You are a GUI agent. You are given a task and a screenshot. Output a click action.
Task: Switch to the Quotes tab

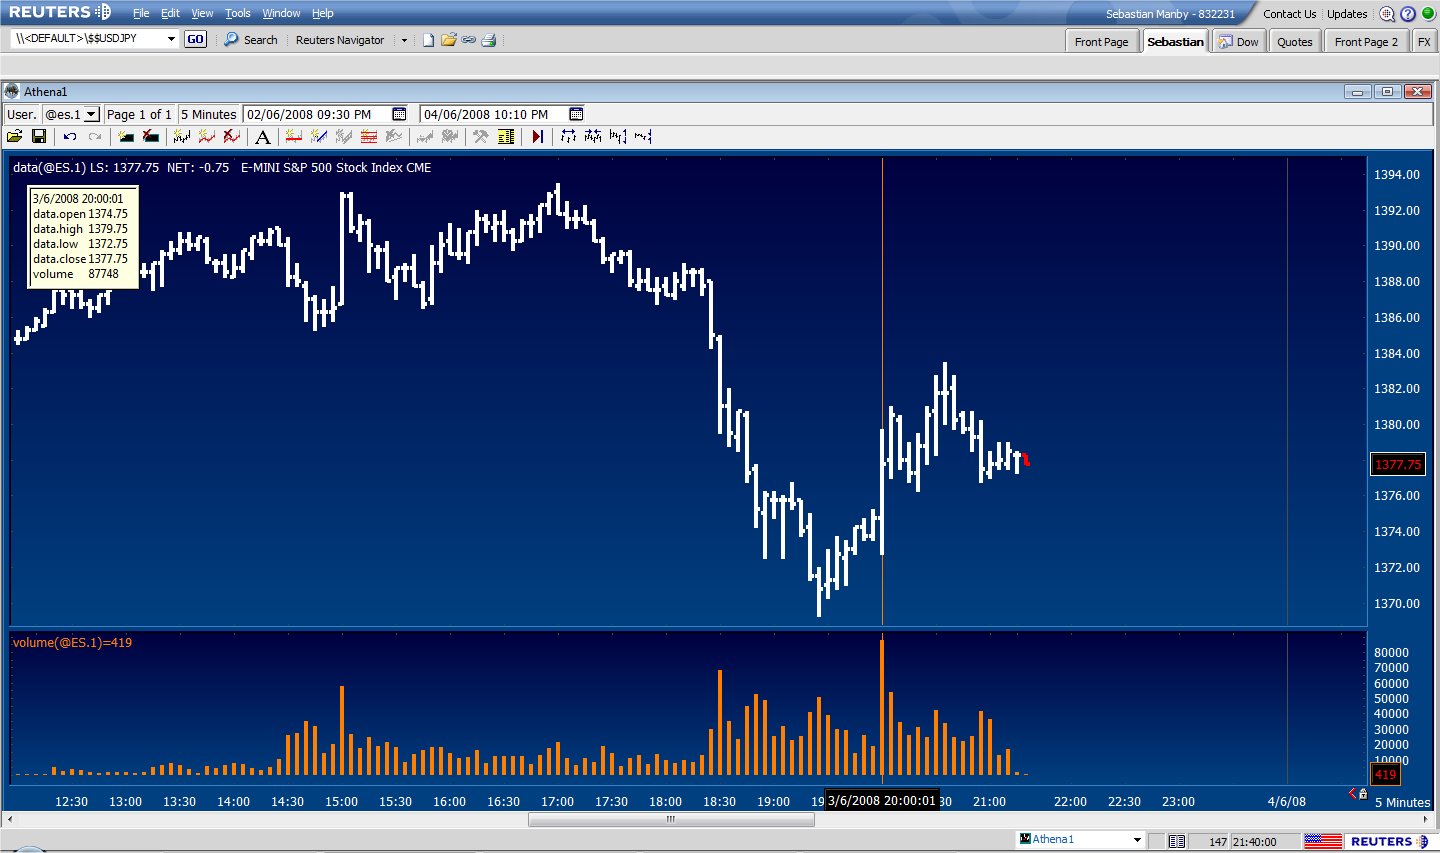click(x=1294, y=42)
